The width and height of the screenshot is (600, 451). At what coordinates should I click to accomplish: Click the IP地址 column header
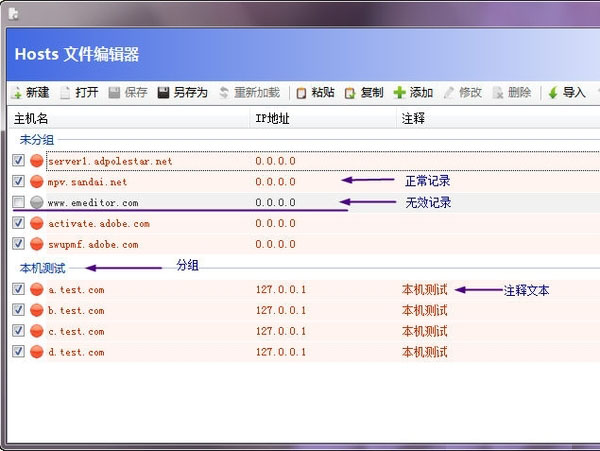tap(275, 119)
